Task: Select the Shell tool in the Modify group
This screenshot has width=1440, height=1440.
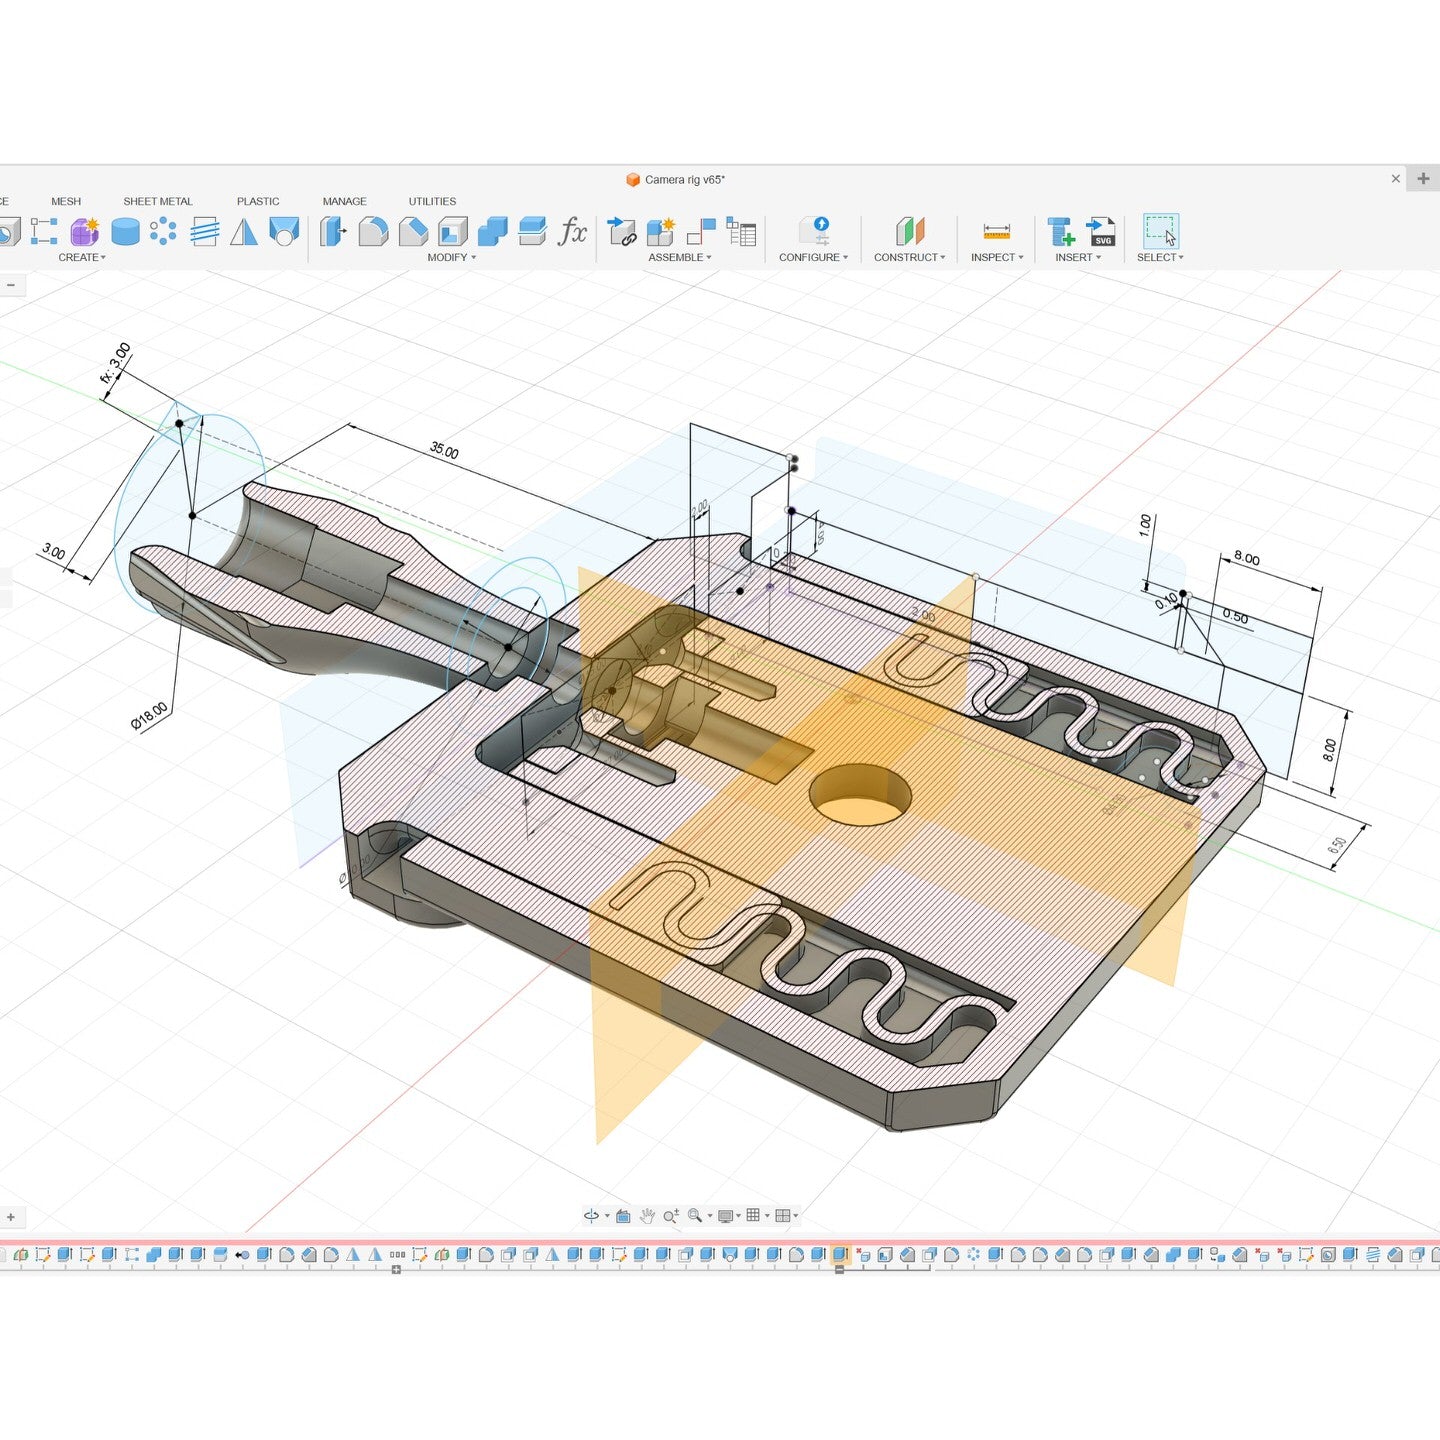Action: pyautogui.click(x=451, y=233)
